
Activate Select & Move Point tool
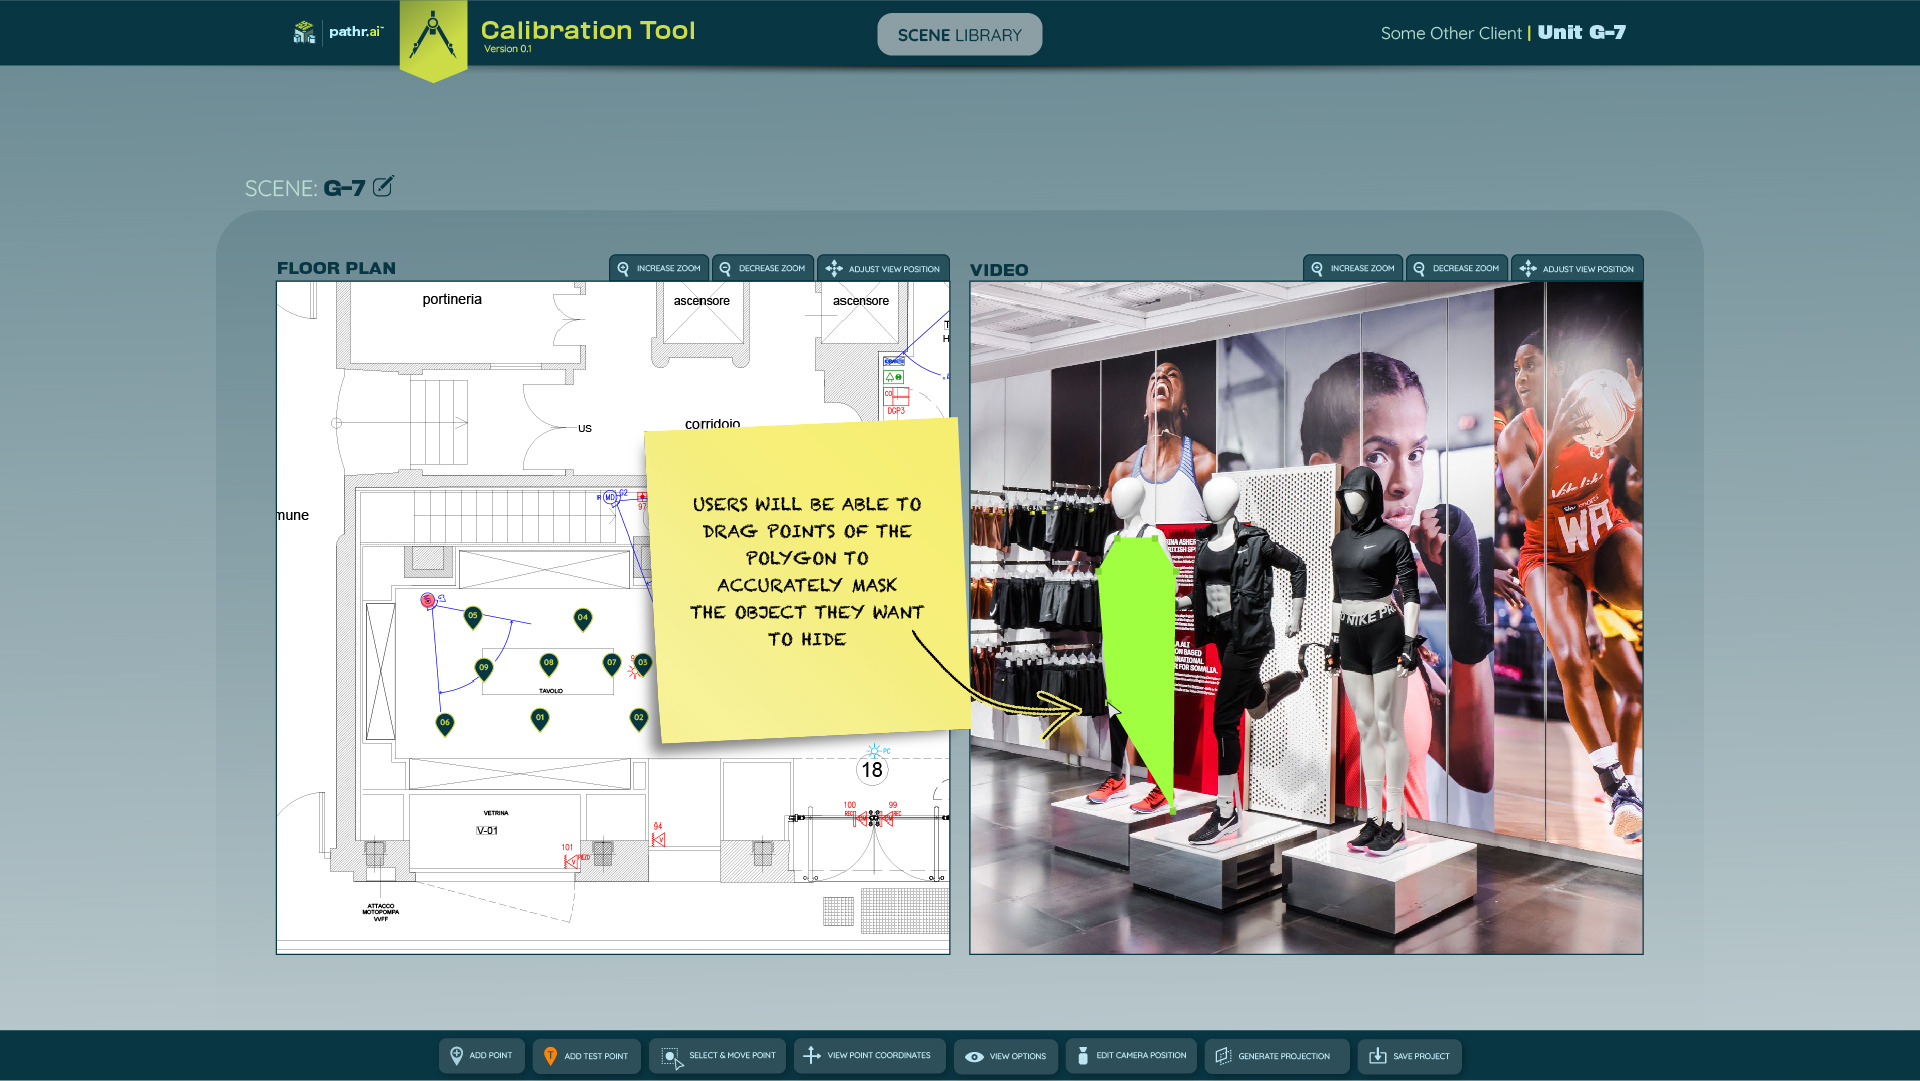(x=717, y=1056)
